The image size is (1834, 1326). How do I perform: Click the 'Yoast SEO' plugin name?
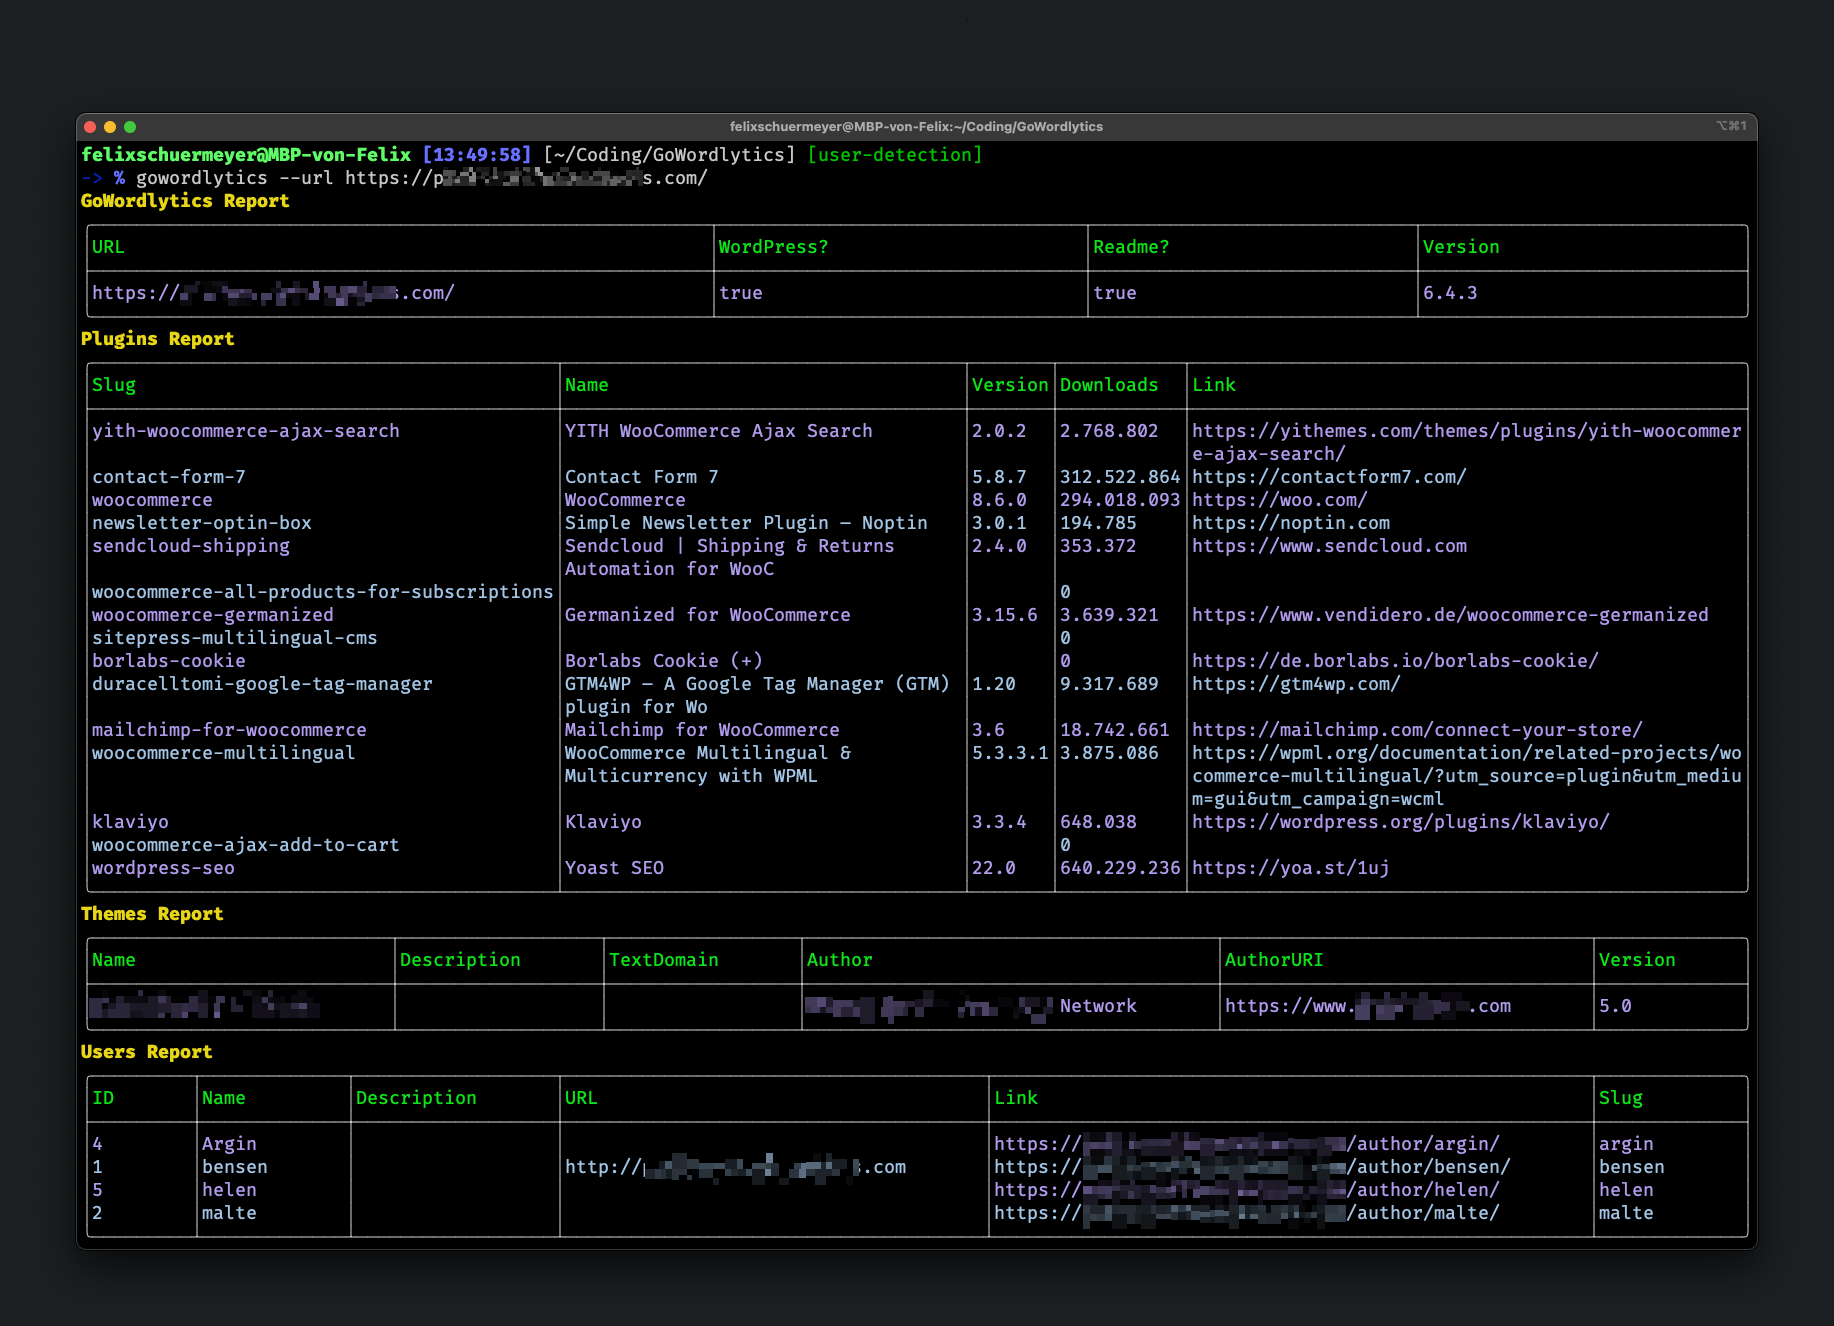click(x=614, y=868)
